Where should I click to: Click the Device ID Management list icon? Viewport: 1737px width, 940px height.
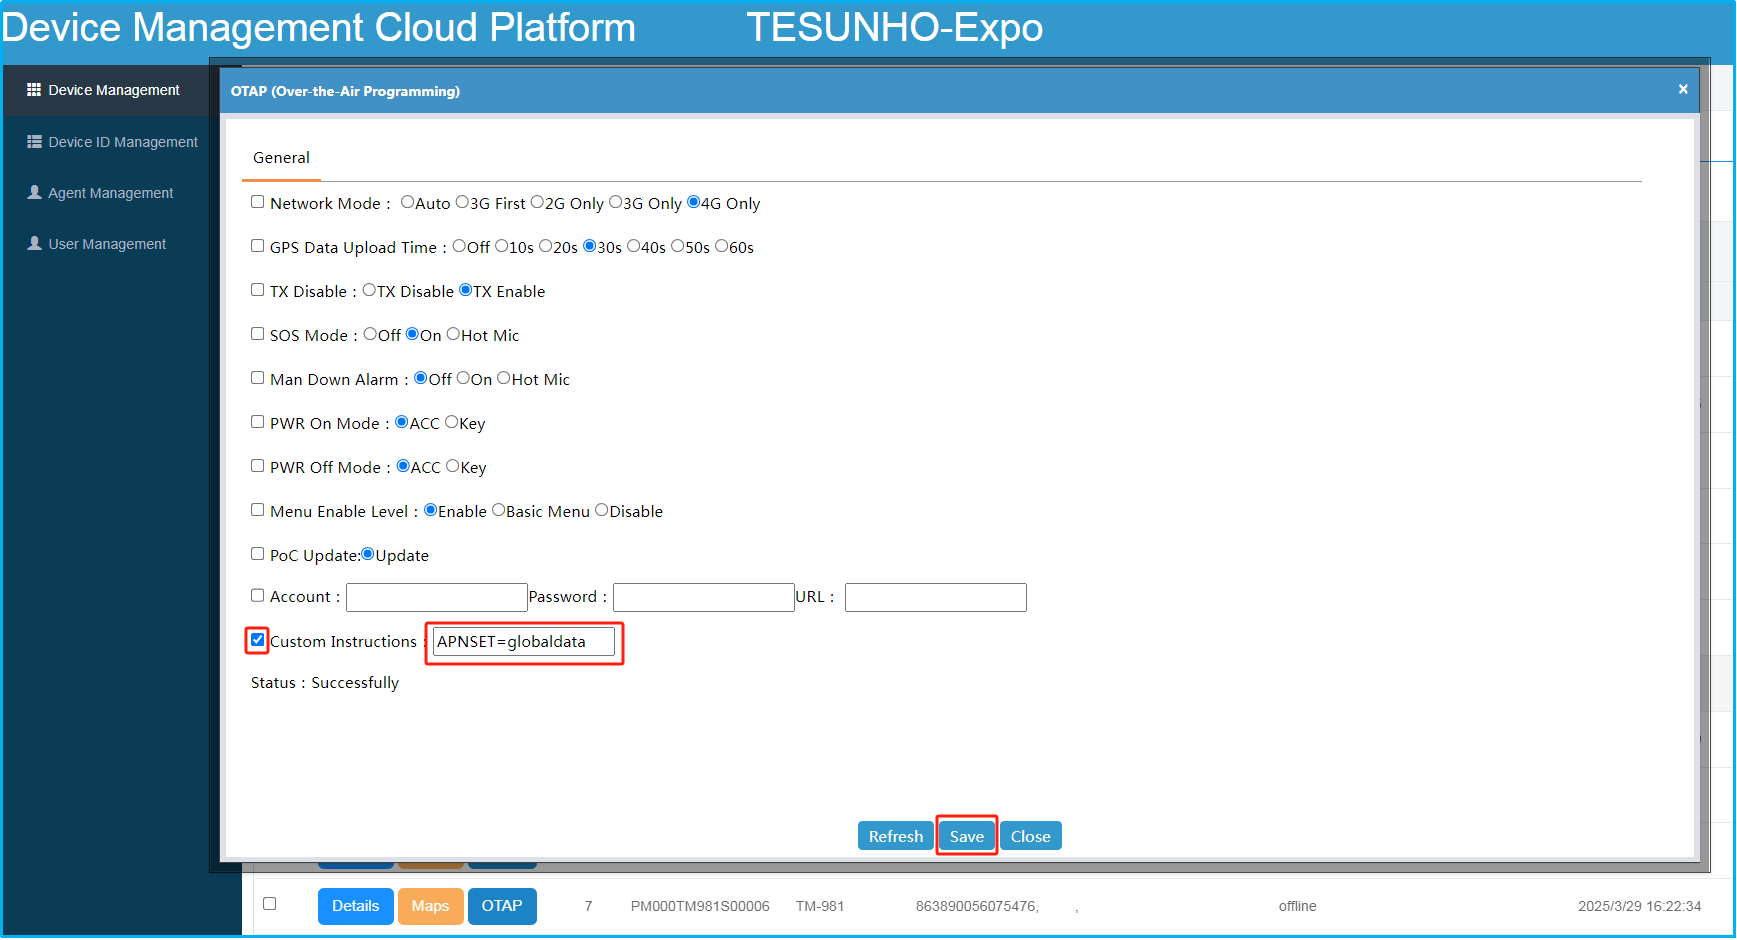(34, 142)
